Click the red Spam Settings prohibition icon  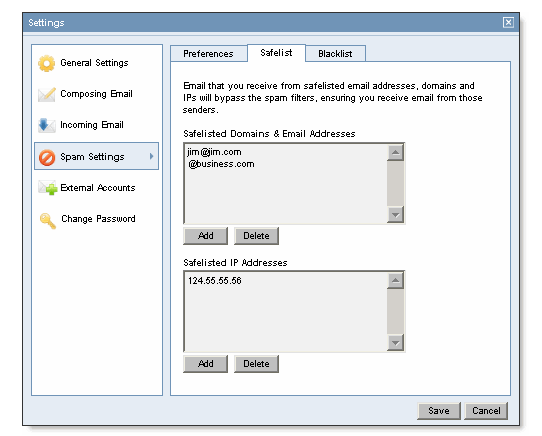[x=47, y=157]
